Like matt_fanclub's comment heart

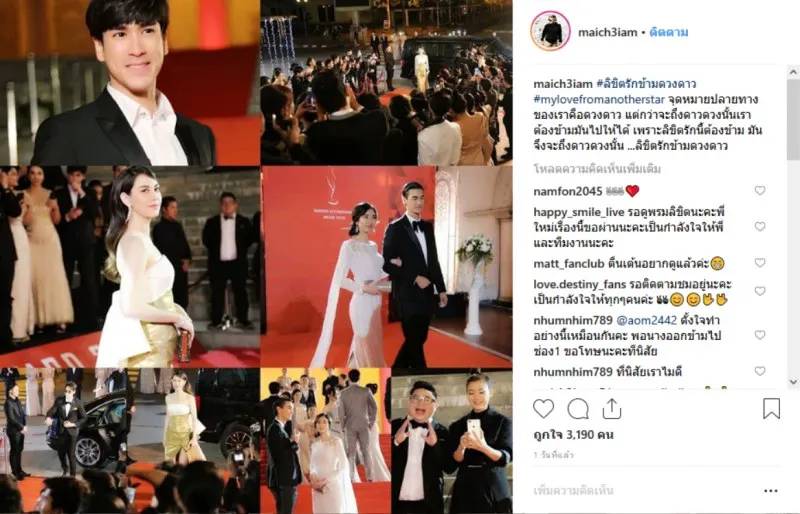tap(760, 262)
